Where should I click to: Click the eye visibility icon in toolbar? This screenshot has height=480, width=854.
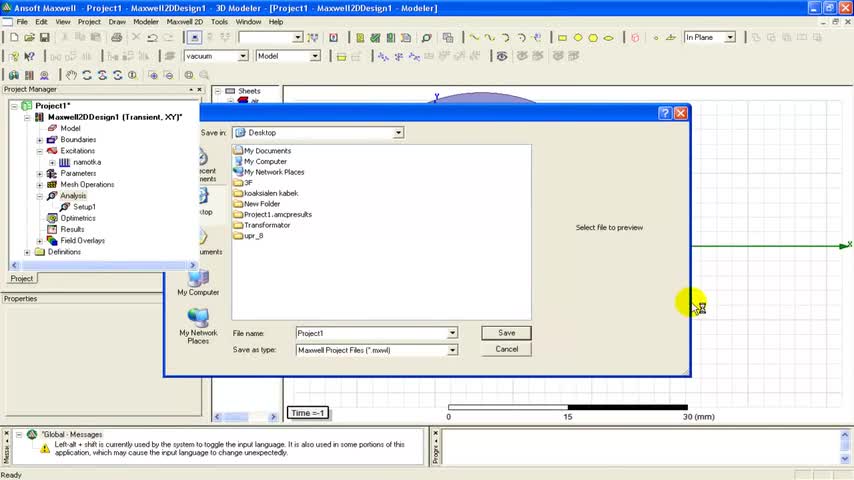point(502,56)
